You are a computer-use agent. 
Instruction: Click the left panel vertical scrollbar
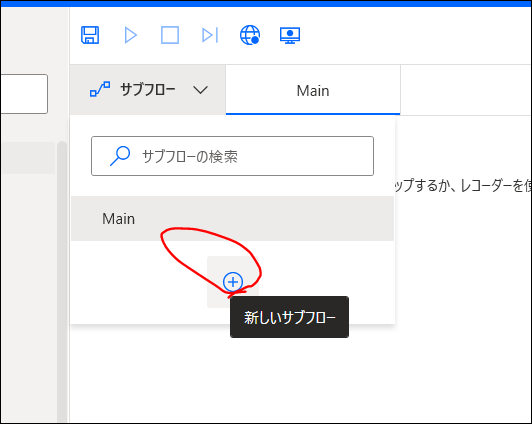[62, 282]
